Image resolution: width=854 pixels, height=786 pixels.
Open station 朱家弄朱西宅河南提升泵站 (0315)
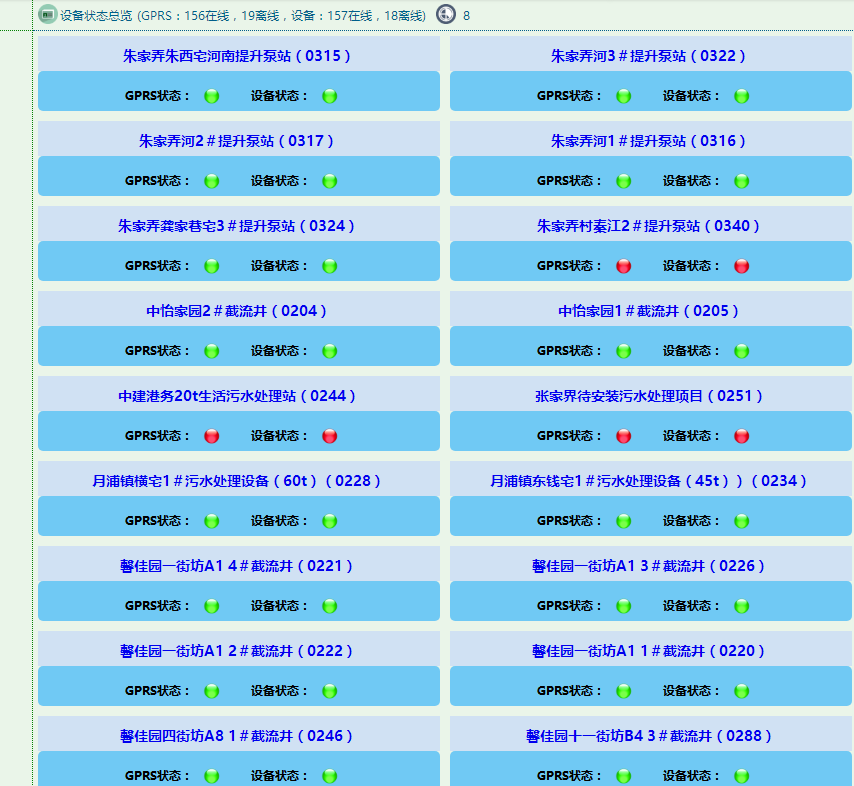(237, 56)
